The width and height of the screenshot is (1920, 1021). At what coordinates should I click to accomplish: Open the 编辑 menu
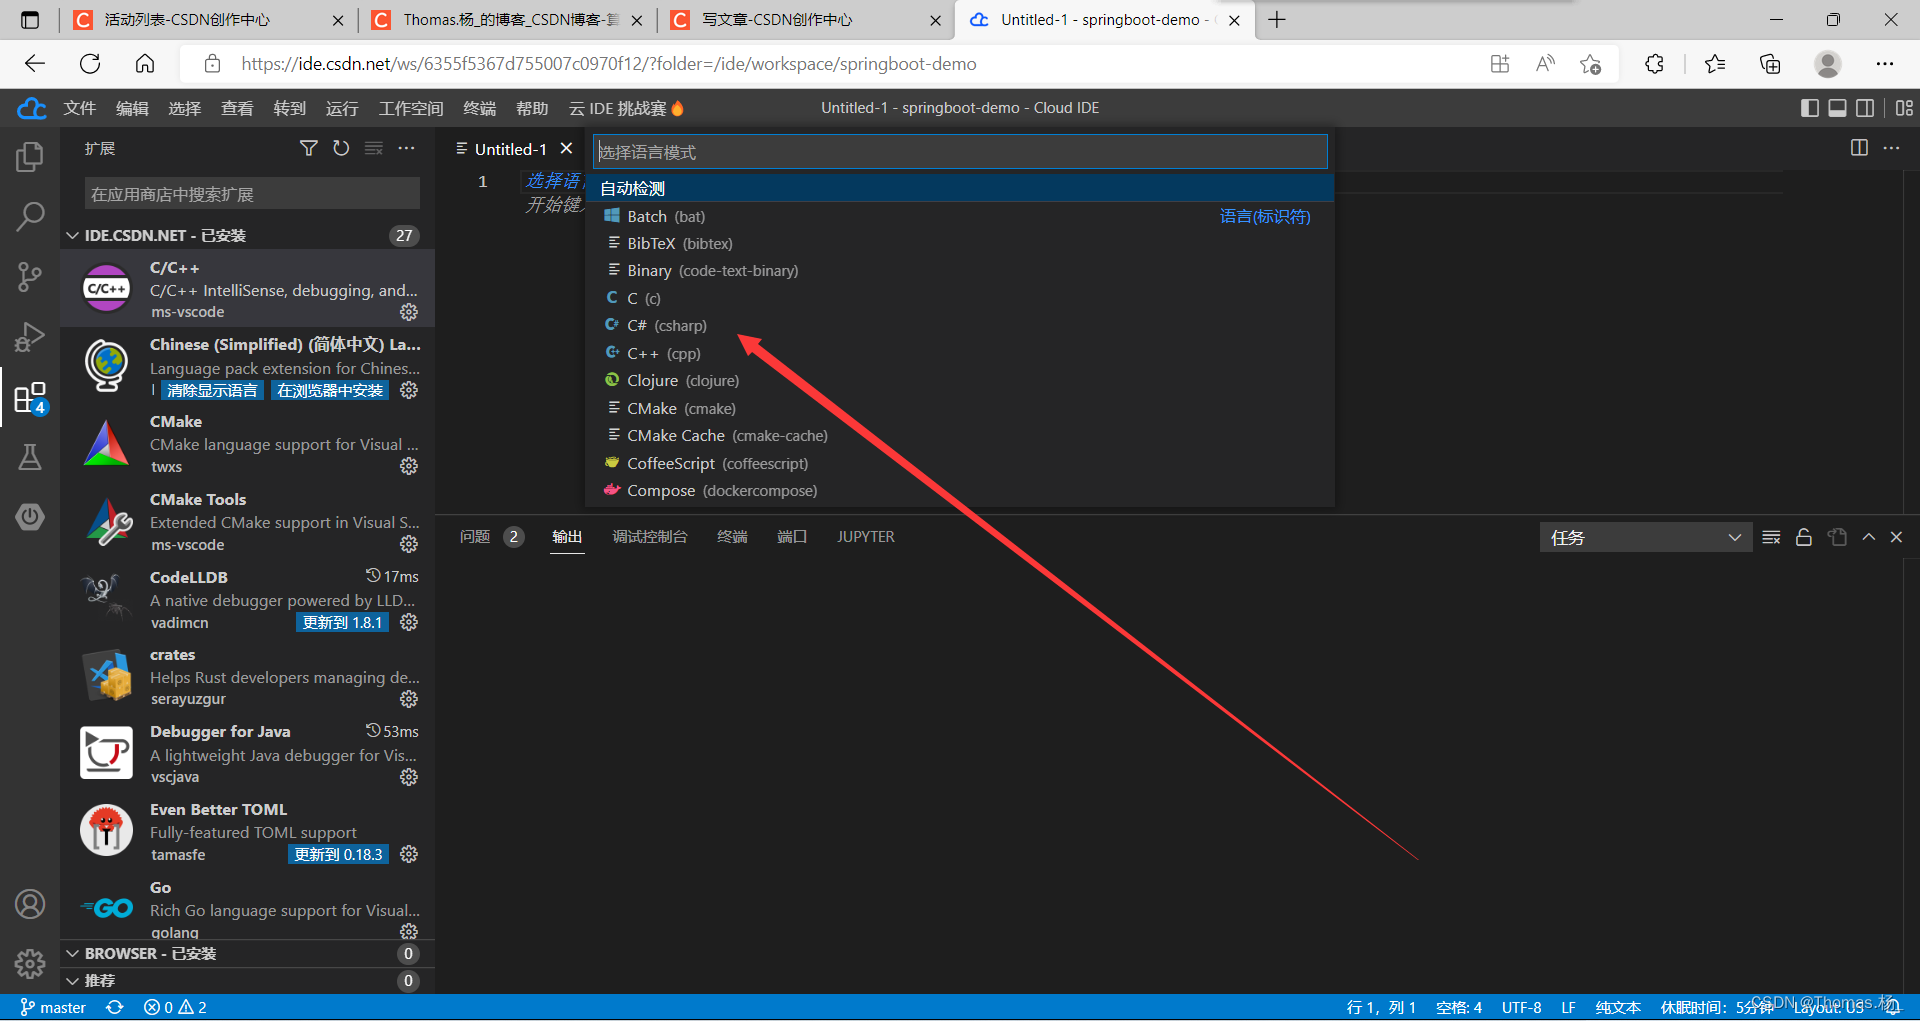132,108
